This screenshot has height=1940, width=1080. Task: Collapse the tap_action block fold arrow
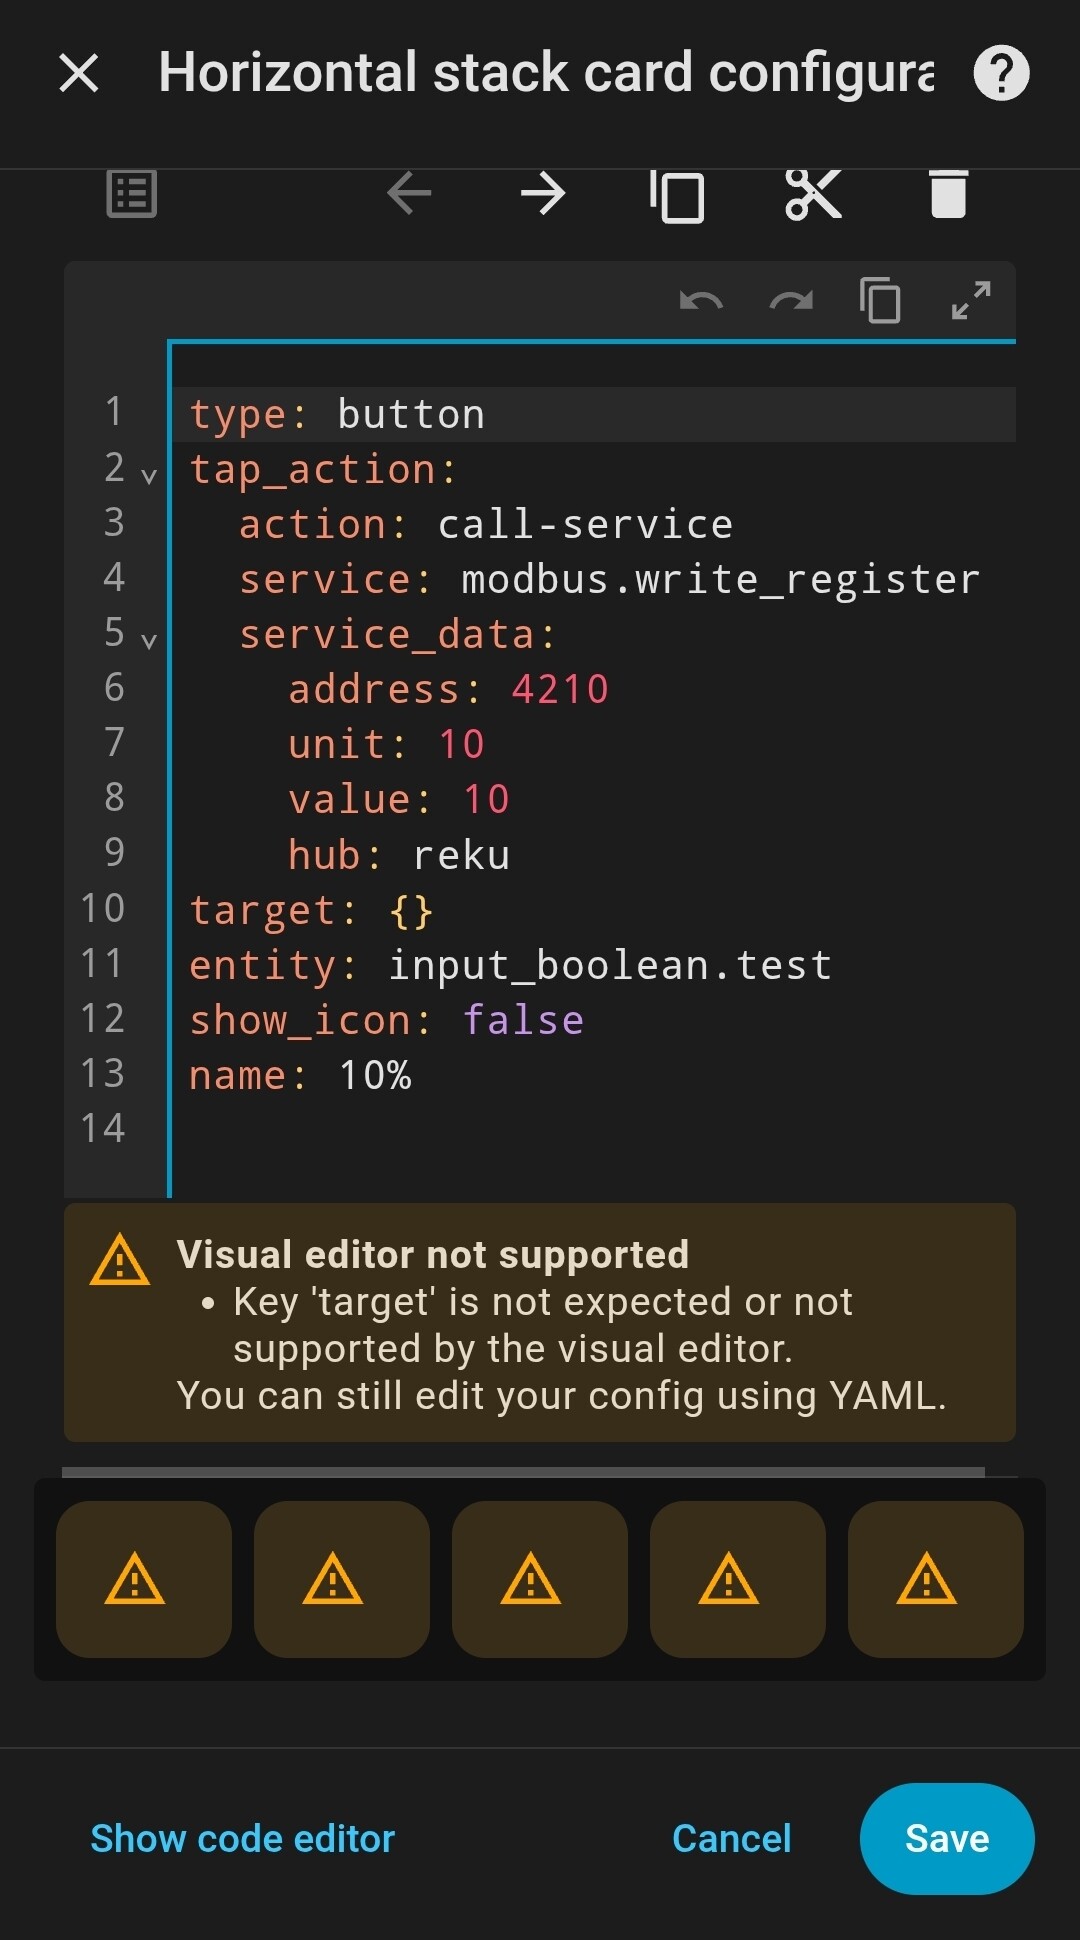tap(149, 476)
